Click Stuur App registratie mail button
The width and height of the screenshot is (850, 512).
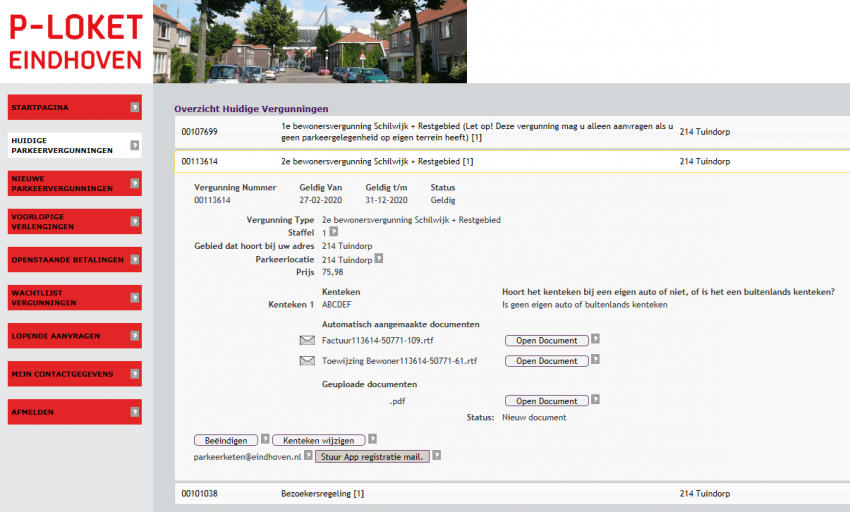click(372, 456)
